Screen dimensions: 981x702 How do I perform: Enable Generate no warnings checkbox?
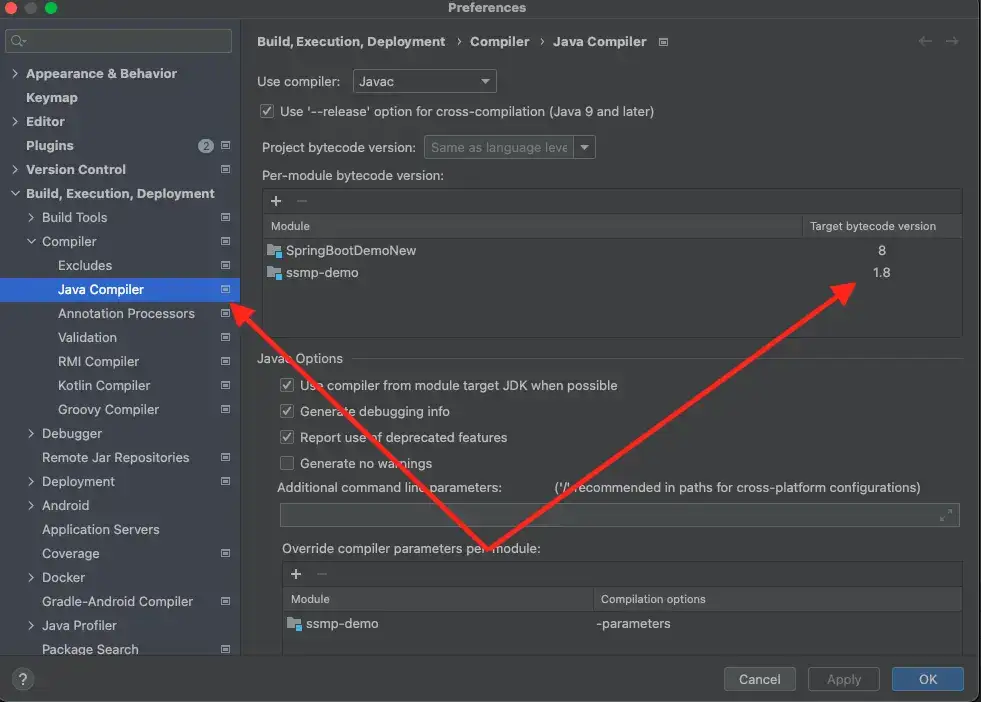click(x=288, y=464)
